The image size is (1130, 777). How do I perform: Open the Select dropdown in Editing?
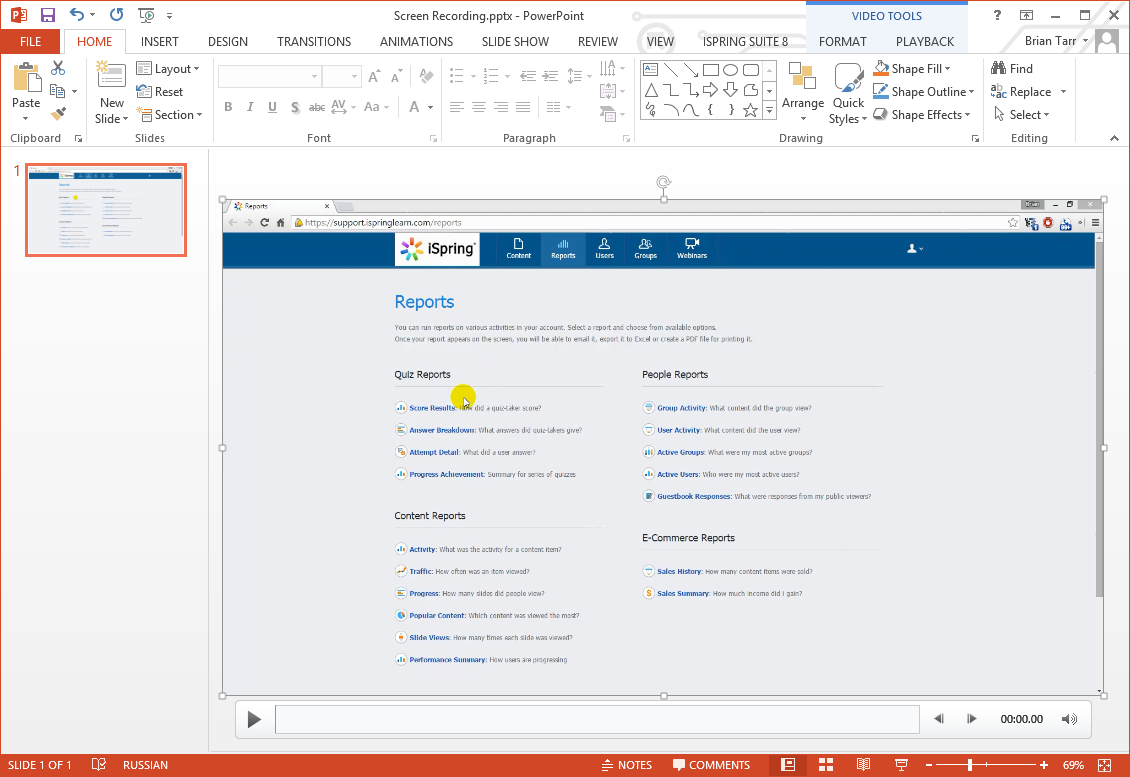pos(1020,115)
